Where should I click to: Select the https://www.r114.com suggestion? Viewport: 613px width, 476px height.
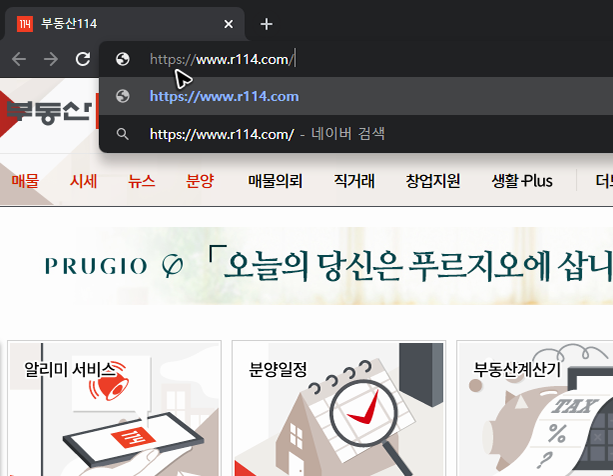pos(356,96)
